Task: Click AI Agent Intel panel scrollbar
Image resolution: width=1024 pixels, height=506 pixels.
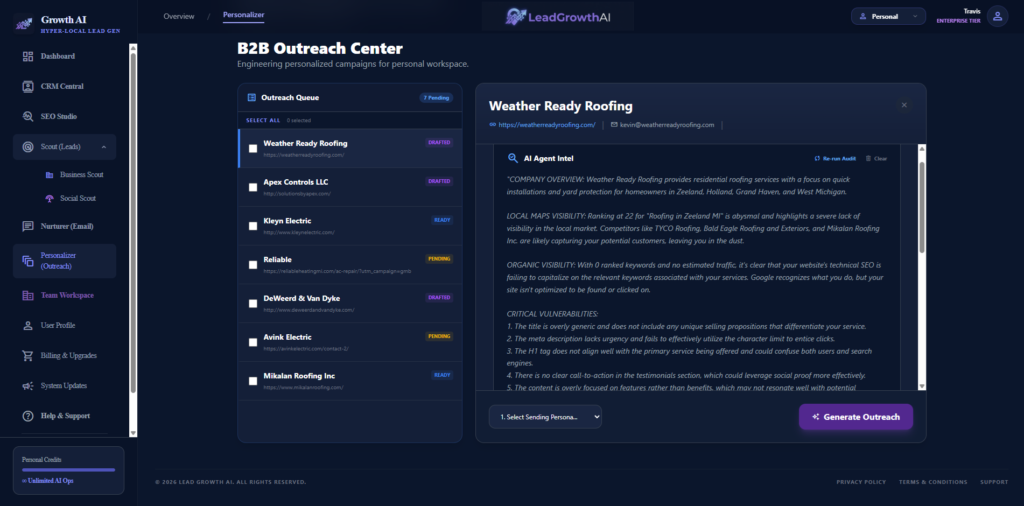Action: pyautogui.click(x=921, y=207)
